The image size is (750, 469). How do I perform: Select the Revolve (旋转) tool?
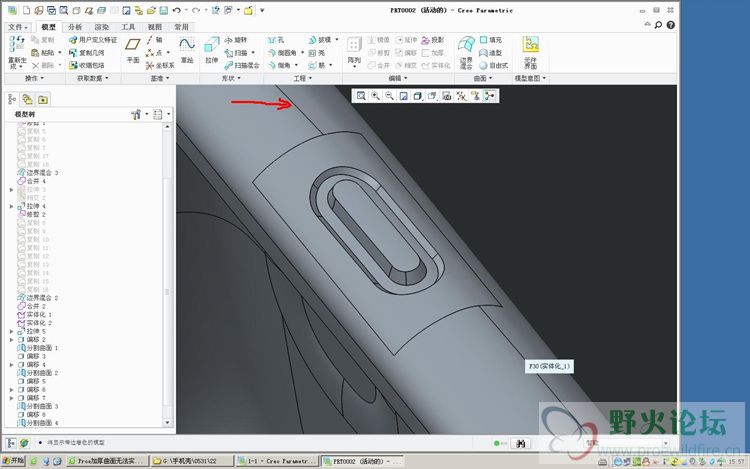pos(236,40)
